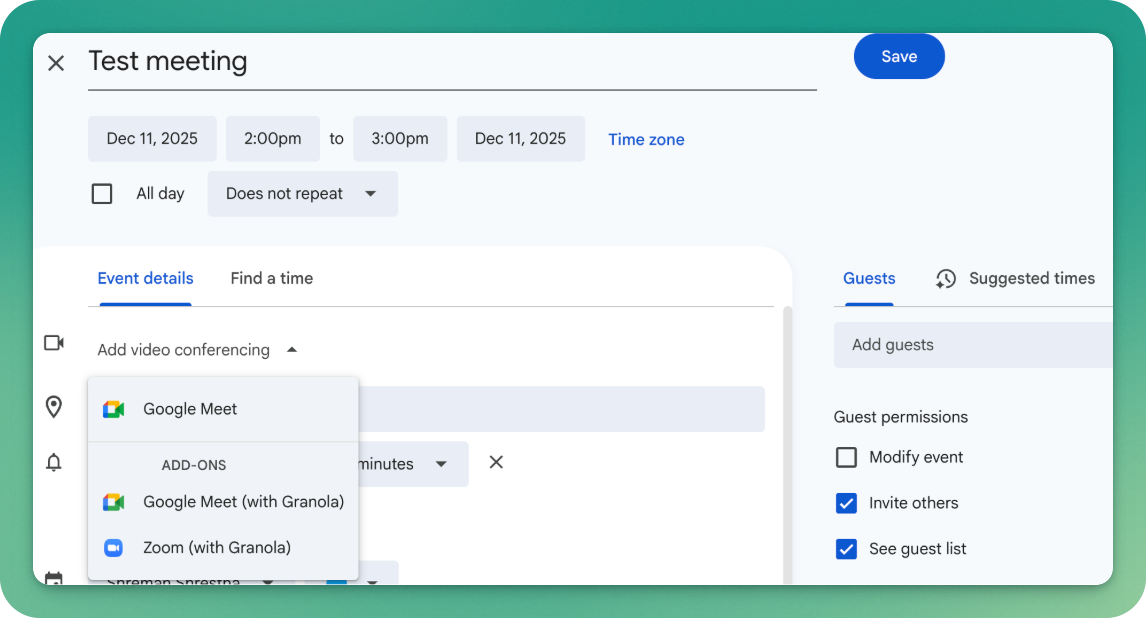Click the Zoom with Granola icon
Viewport: 1146px width, 618px height.
(113, 548)
